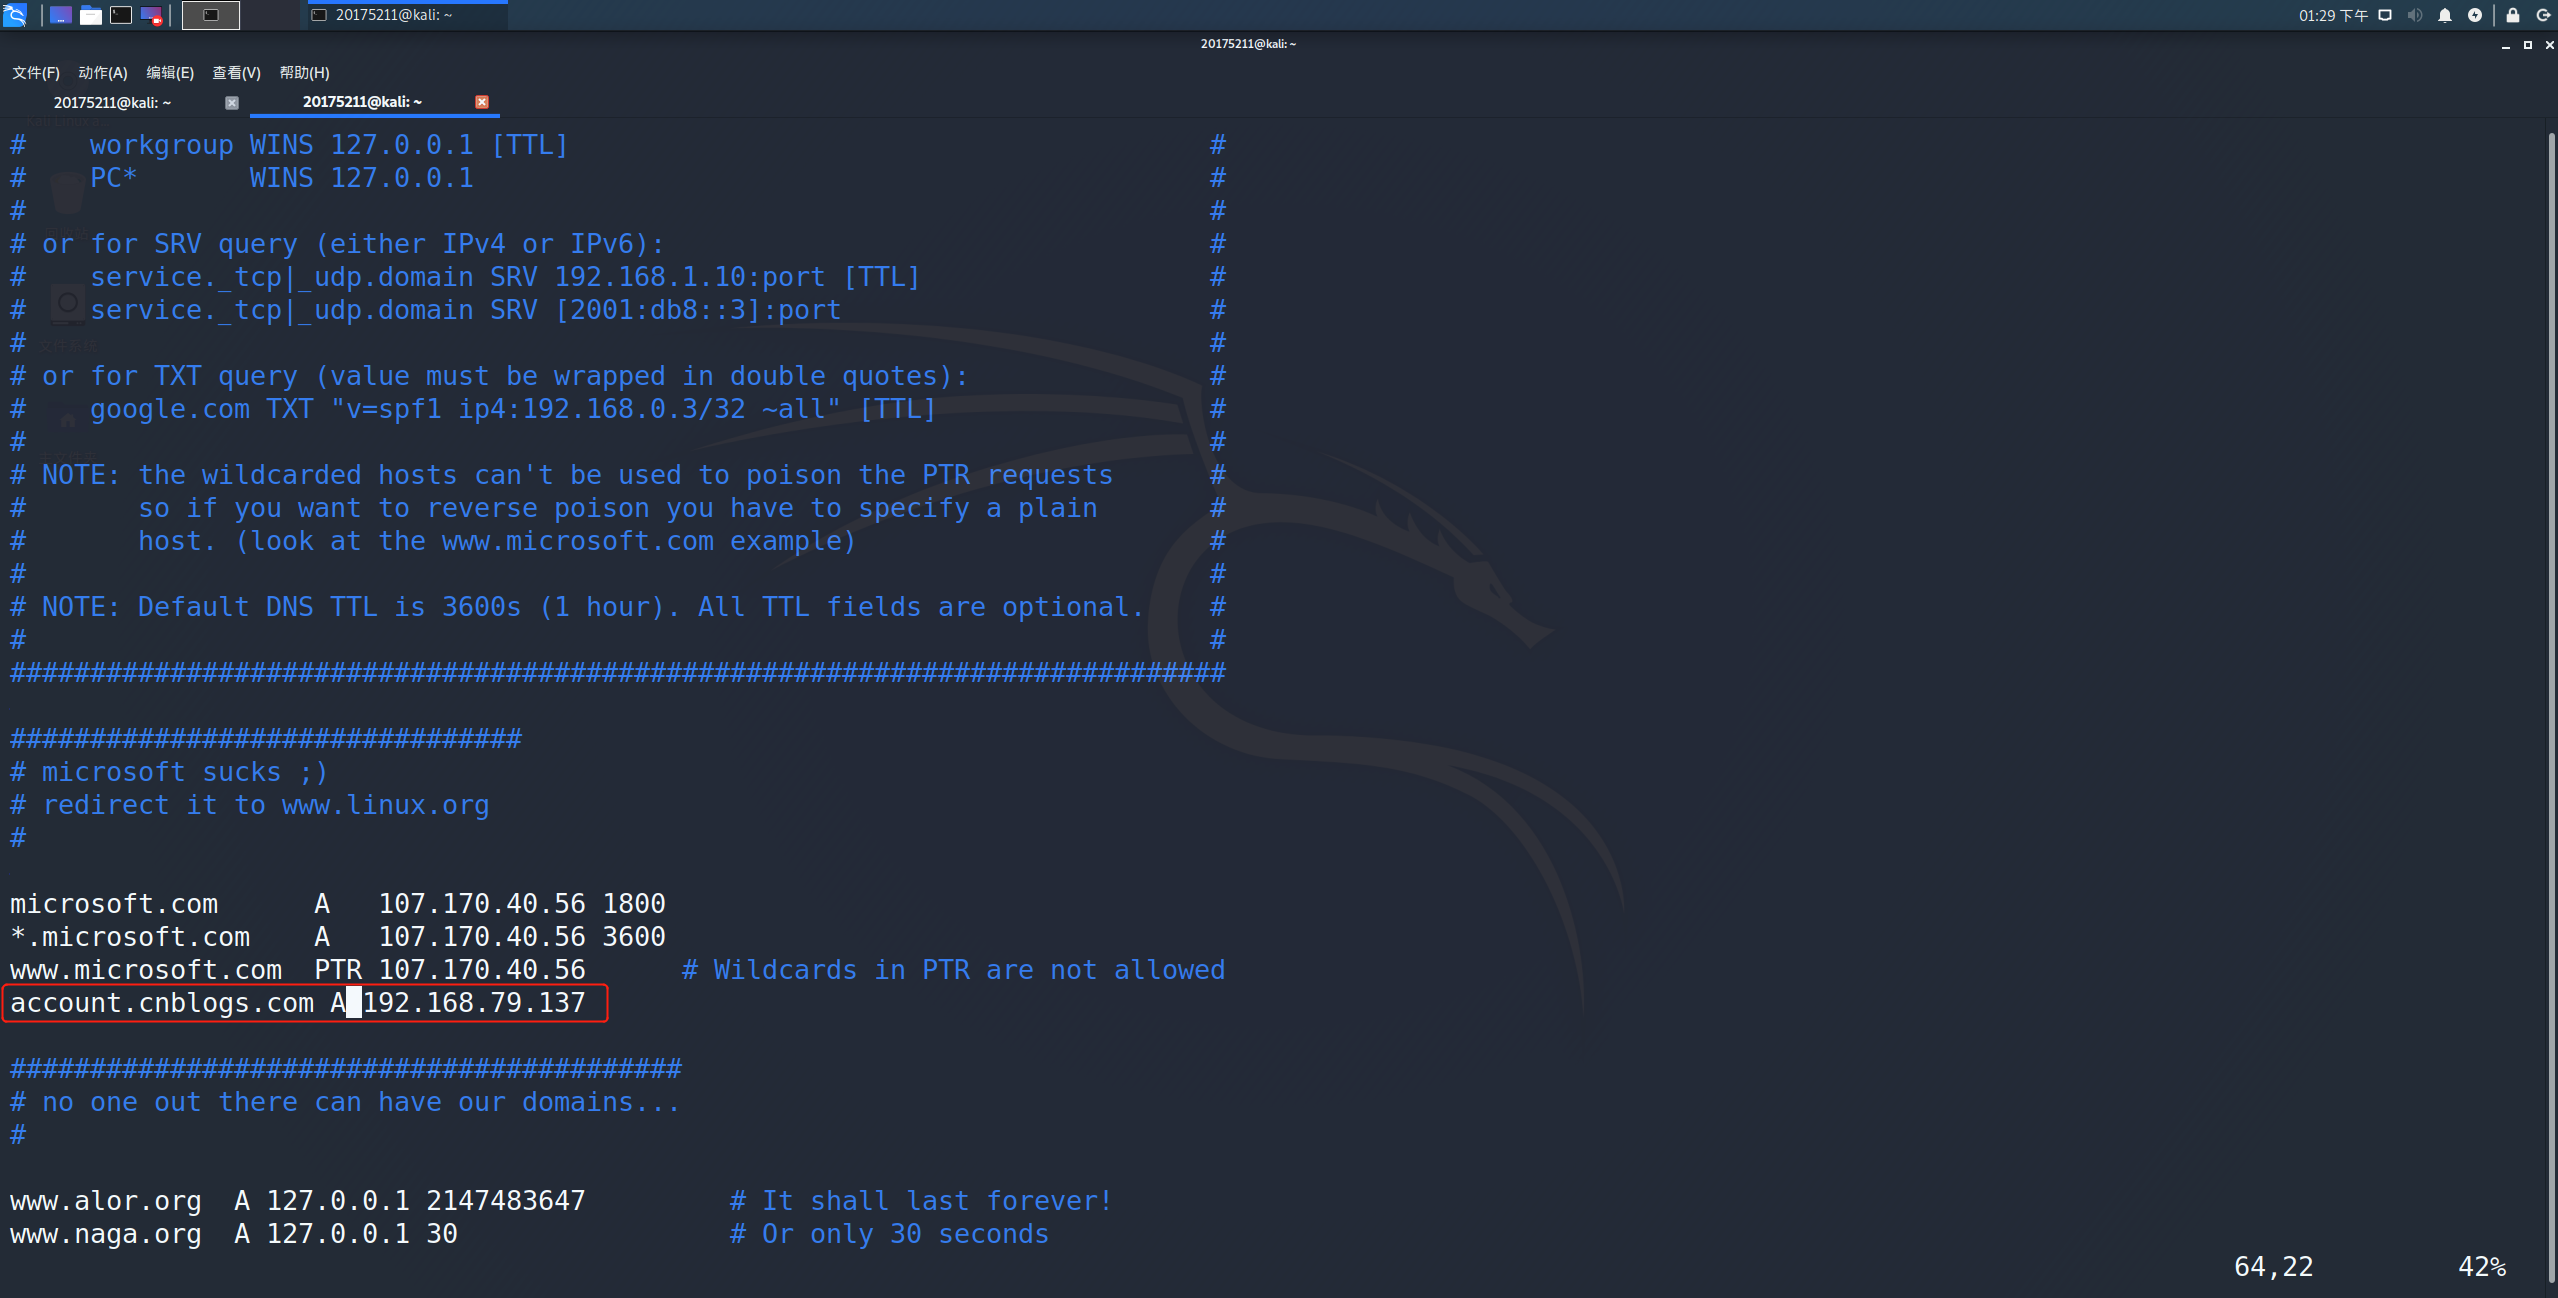The width and height of the screenshot is (2558, 1298).
Task: Expand the 查看(V) menu
Action: [236, 73]
